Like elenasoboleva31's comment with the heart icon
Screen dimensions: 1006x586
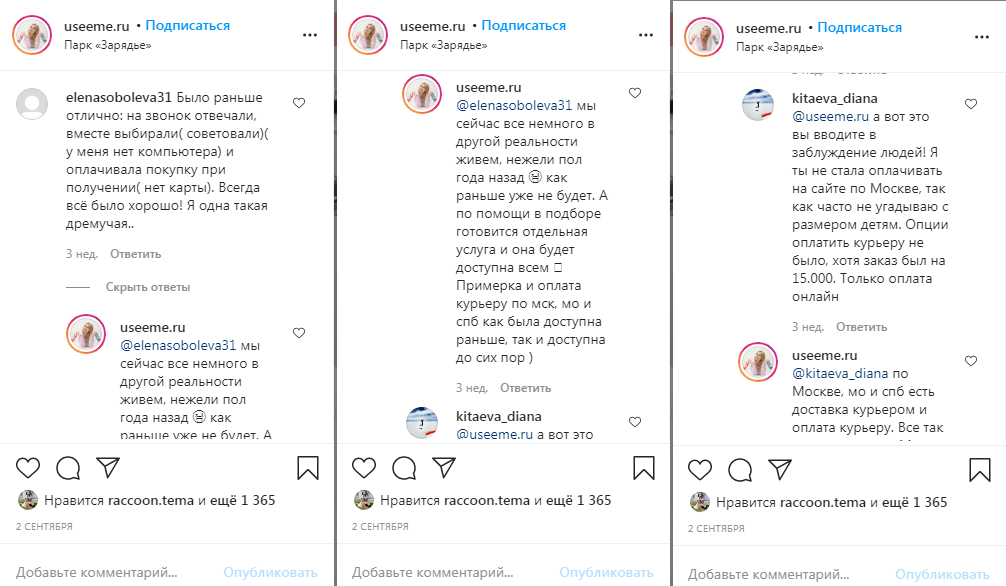299,101
